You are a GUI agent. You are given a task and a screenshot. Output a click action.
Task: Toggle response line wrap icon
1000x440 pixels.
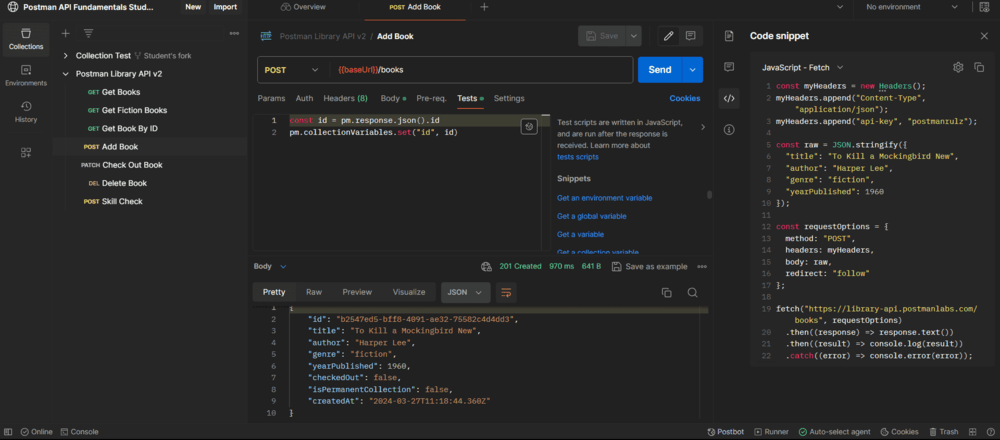tap(506, 293)
